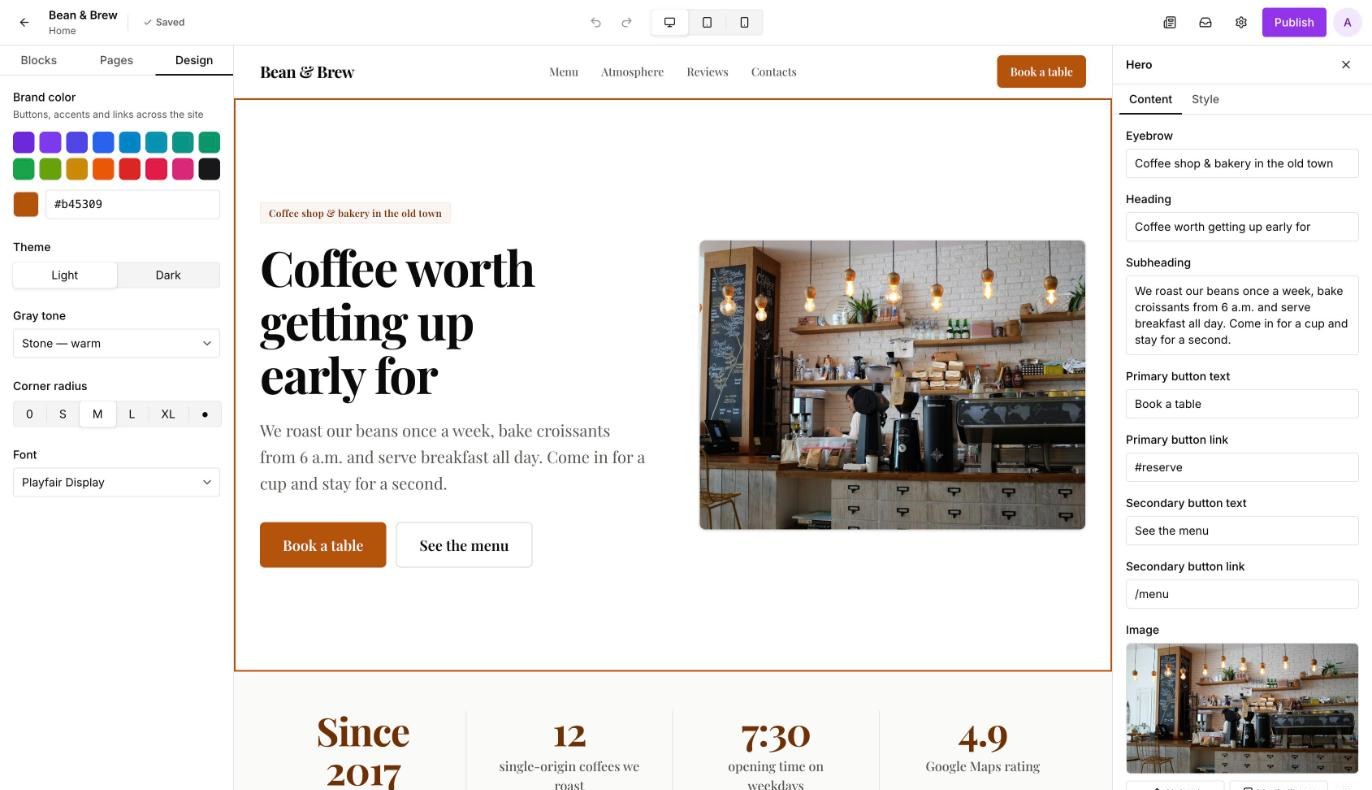The width and height of the screenshot is (1372, 790).
Task: Select Light theme
Action: coord(65,275)
